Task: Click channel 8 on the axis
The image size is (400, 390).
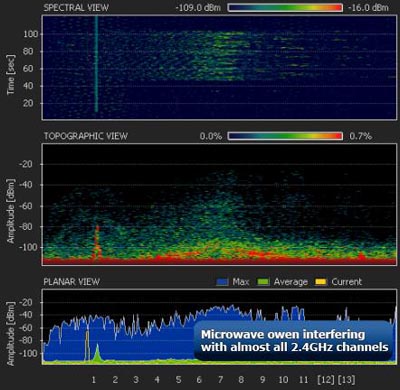Action: pos(241,380)
